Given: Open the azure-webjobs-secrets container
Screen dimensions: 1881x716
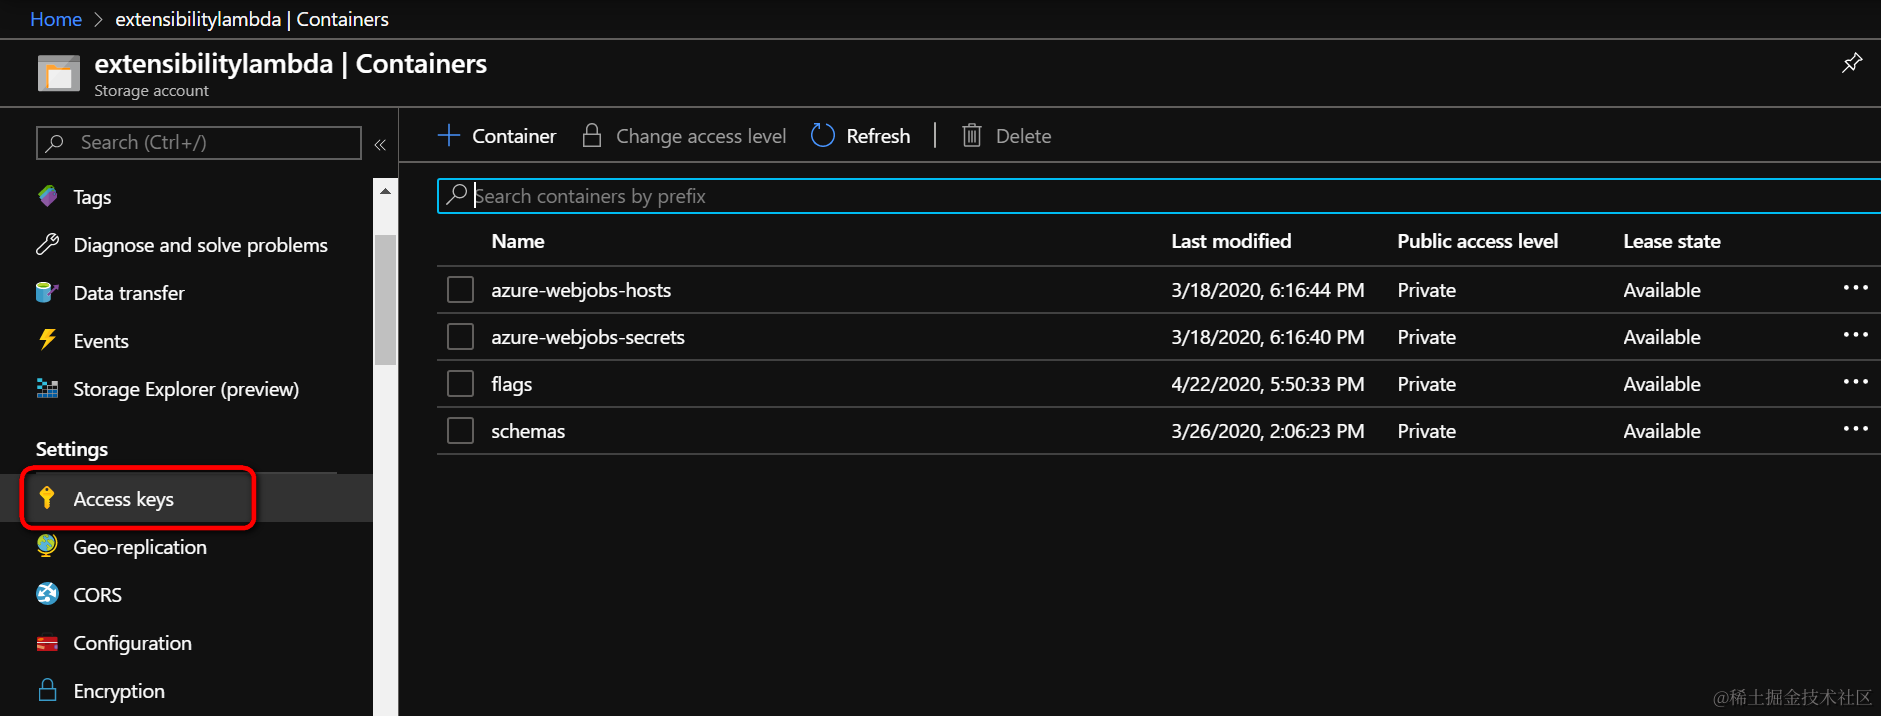Looking at the screenshot, I should [588, 337].
